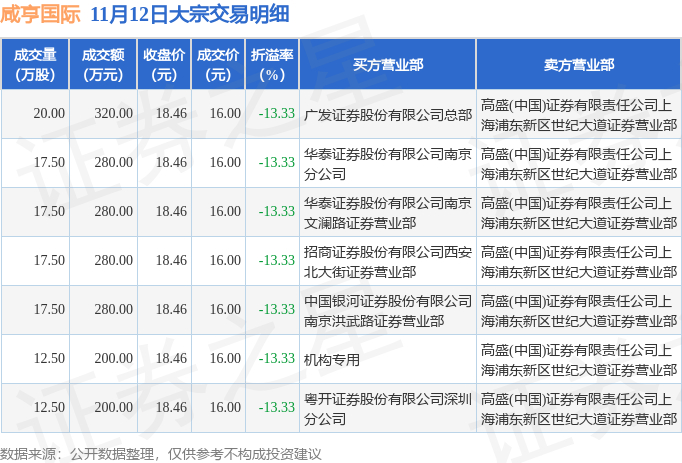Image resolution: width=682 pixels, height=463 pixels.
Task: Click the 高盛 seller cell in the 文澜路证券营业部 row
Action: tap(579, 213)
